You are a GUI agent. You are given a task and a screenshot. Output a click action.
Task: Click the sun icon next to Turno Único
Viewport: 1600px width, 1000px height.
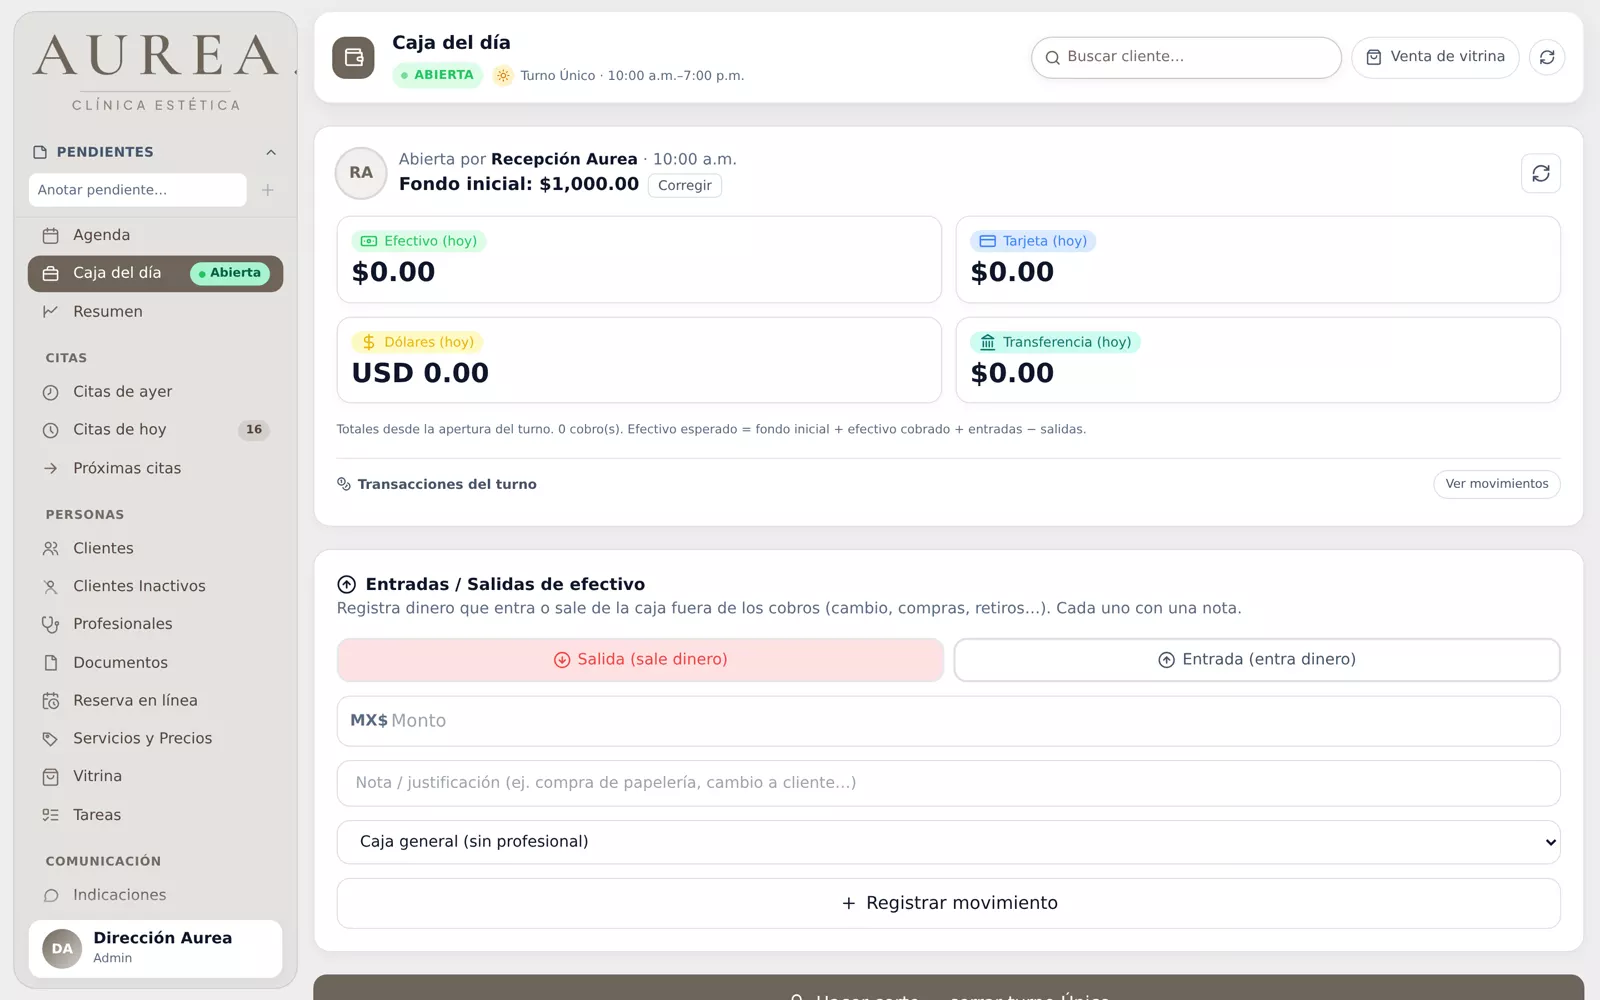click(x=503, y=75)
